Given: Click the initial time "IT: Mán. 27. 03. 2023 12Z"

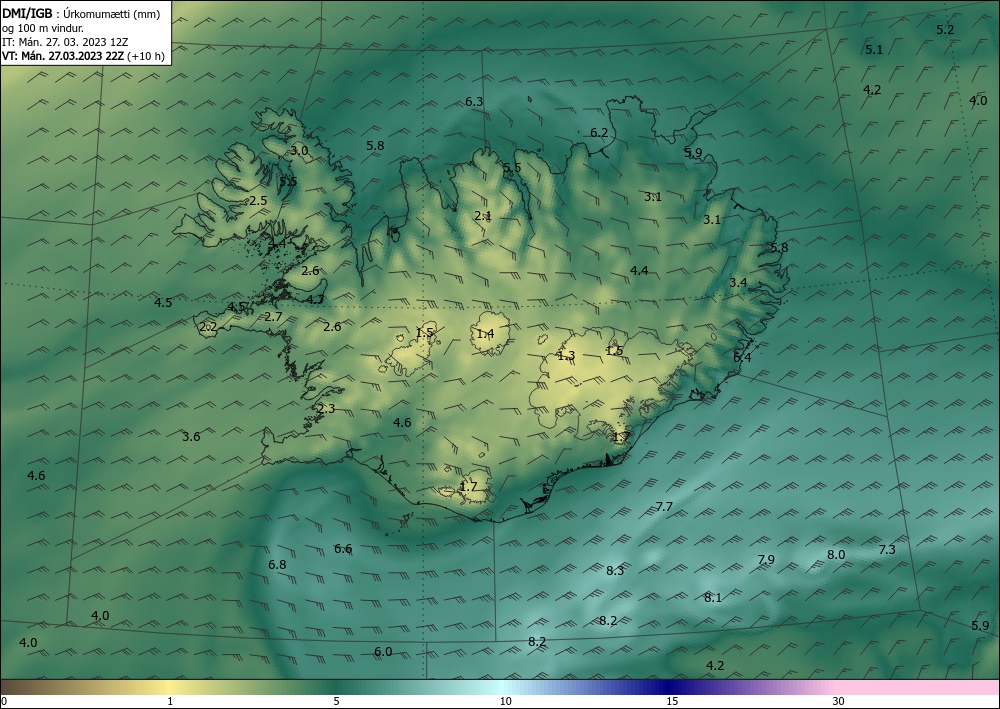Looking at the screenshot, I should point(65,42).
